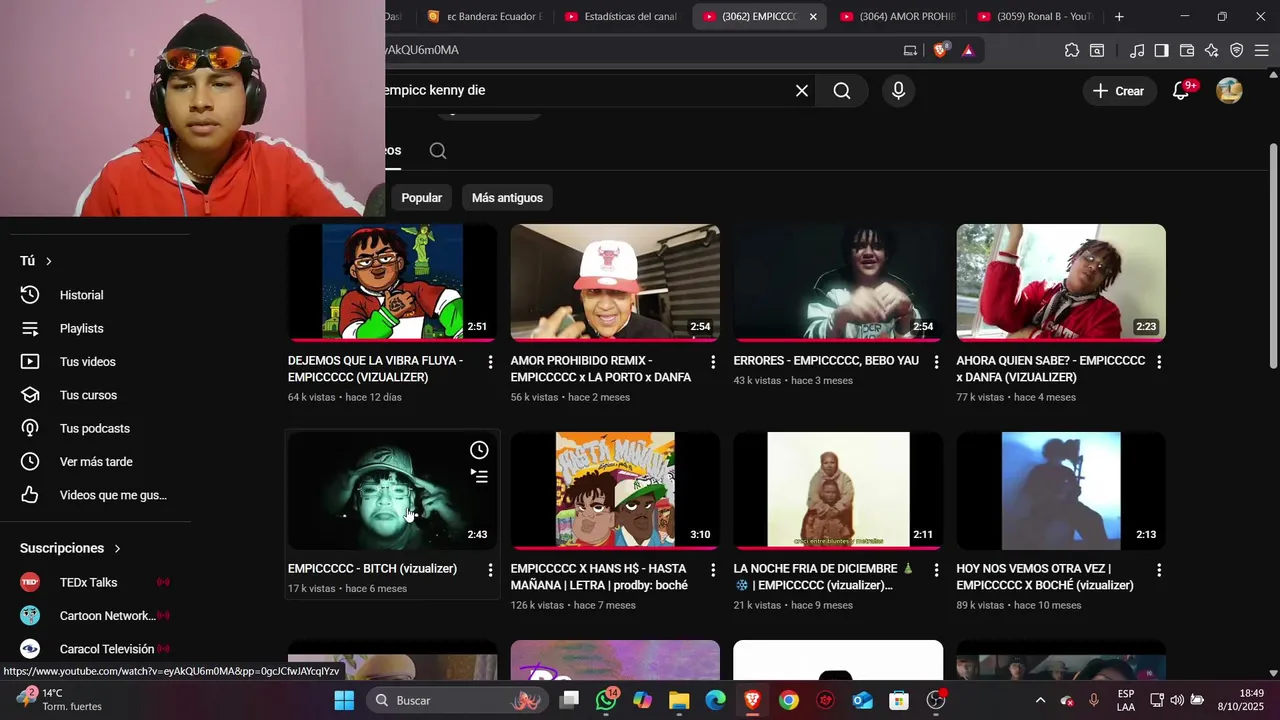Select the Más antiguos sort chip
This screenshot has height=720, width=1280.
pyautogui.click(x=507, y=198)
